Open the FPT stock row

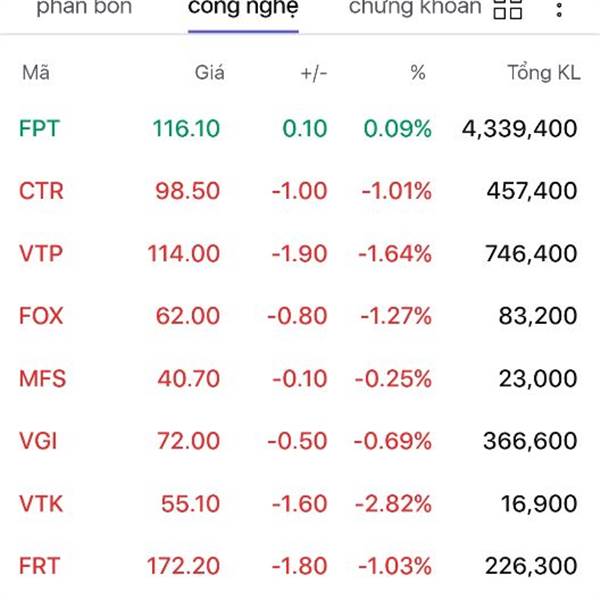pos(298,128)
